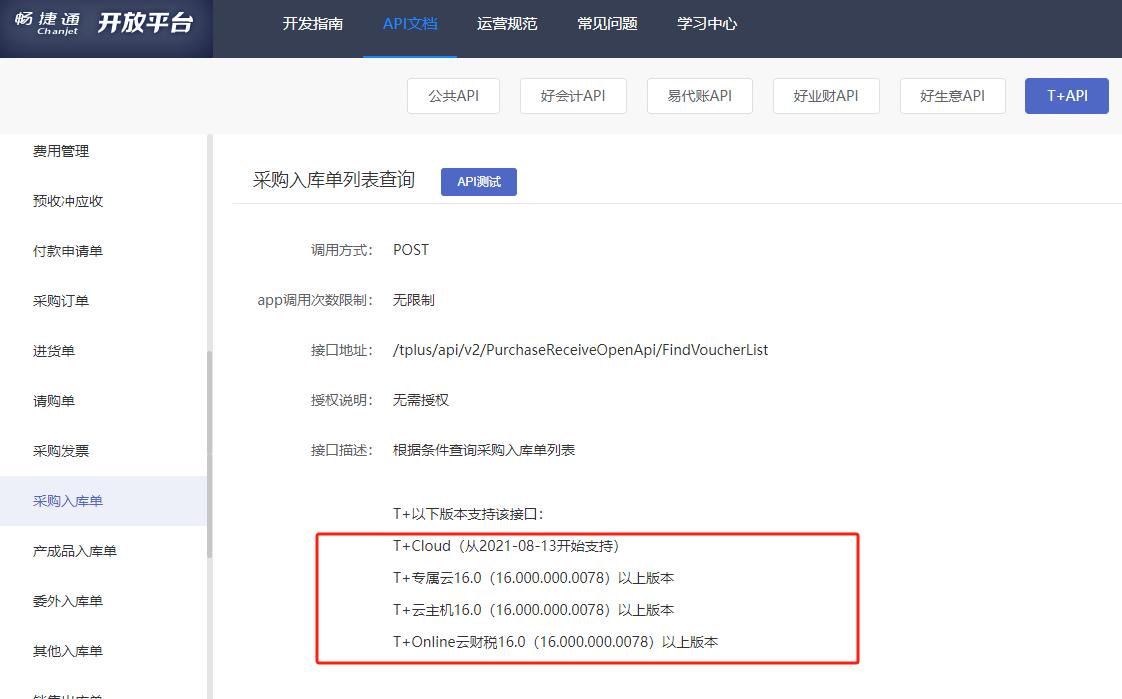Select 采购发票 sidebar item
This screenshot has width=1122, height=699.
(x=61, y=451)
